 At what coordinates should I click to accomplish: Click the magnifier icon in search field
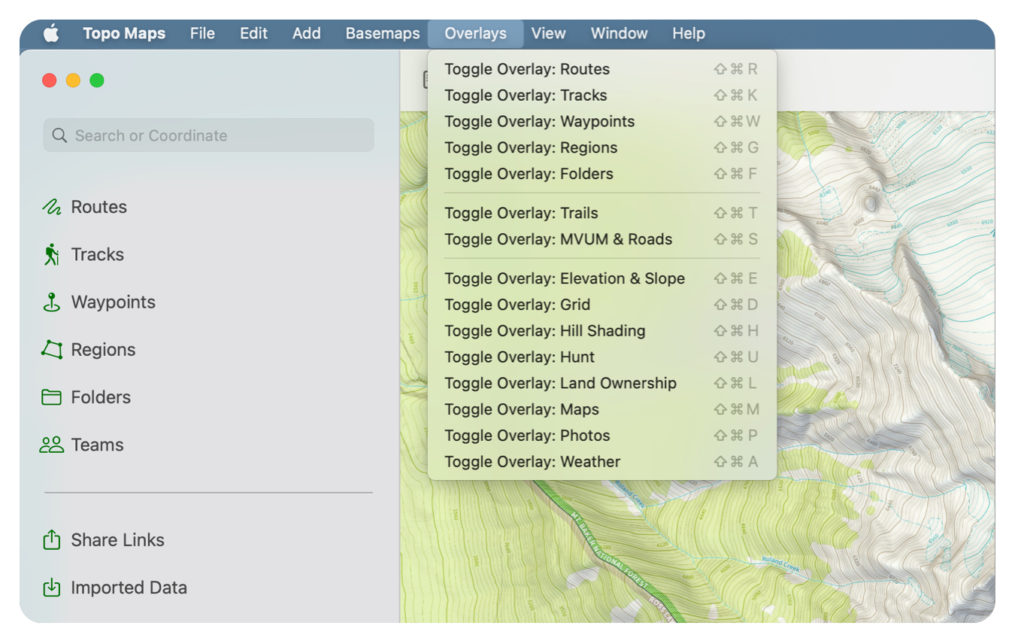[x=59, y=135]
